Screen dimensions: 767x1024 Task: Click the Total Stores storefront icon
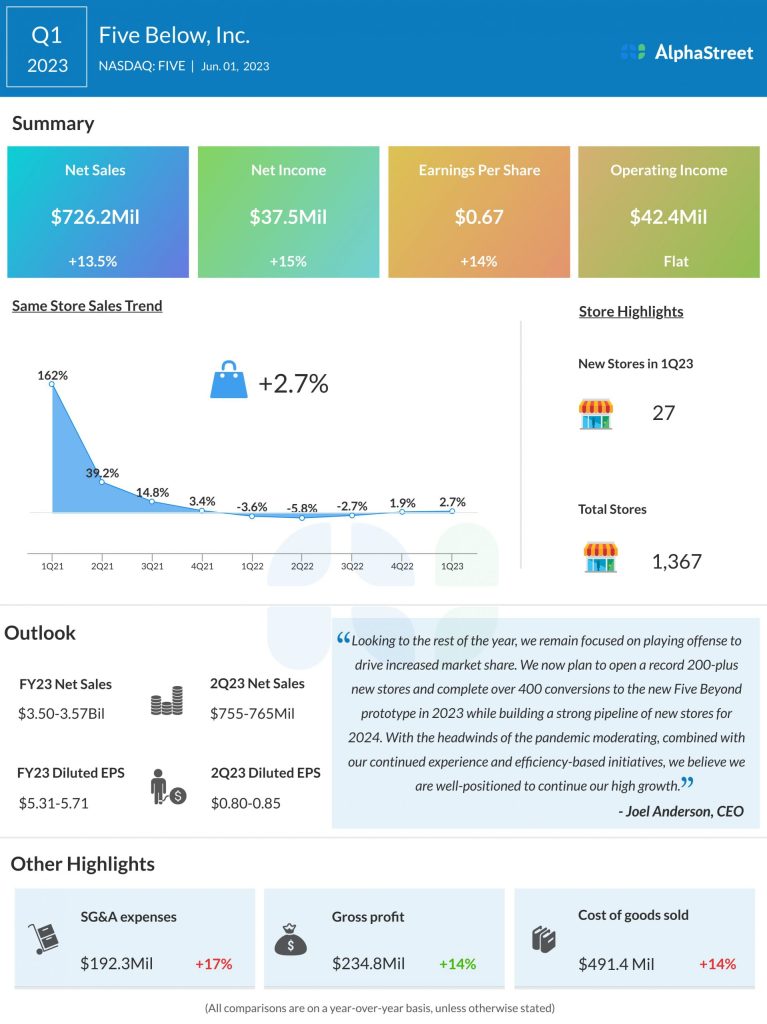600,558
